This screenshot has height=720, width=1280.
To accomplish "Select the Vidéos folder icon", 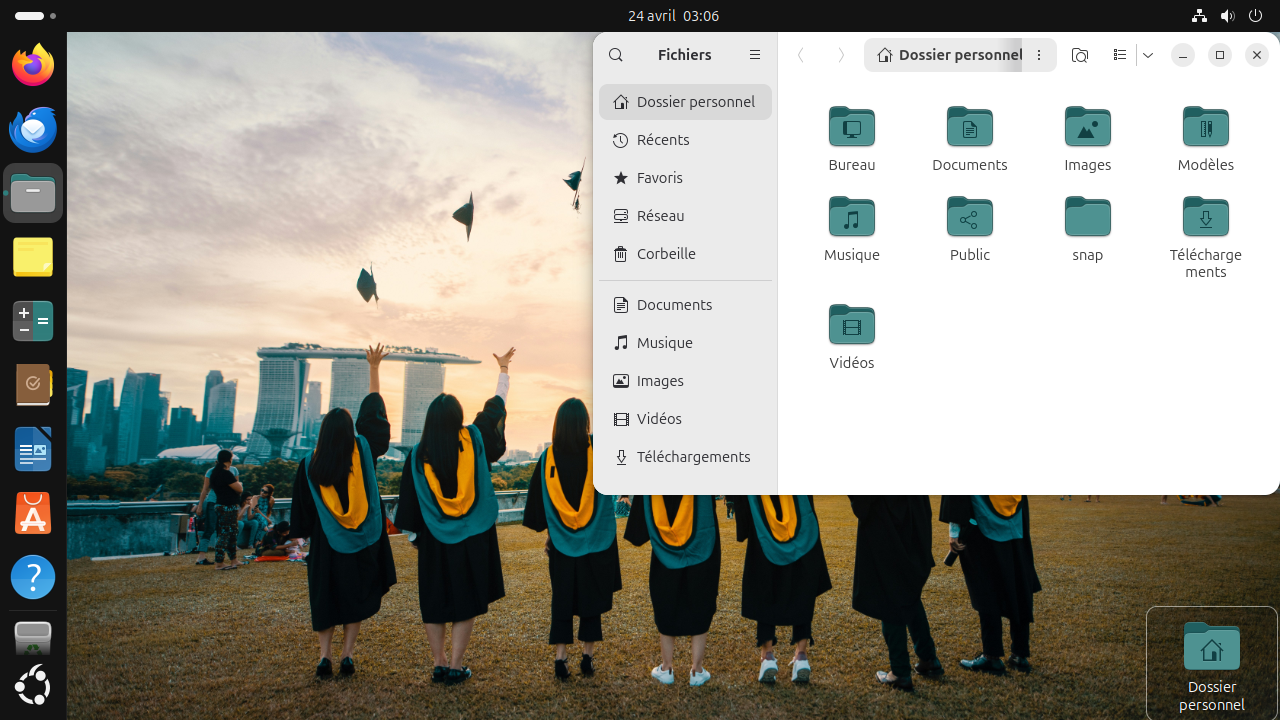I will (852, 326).
